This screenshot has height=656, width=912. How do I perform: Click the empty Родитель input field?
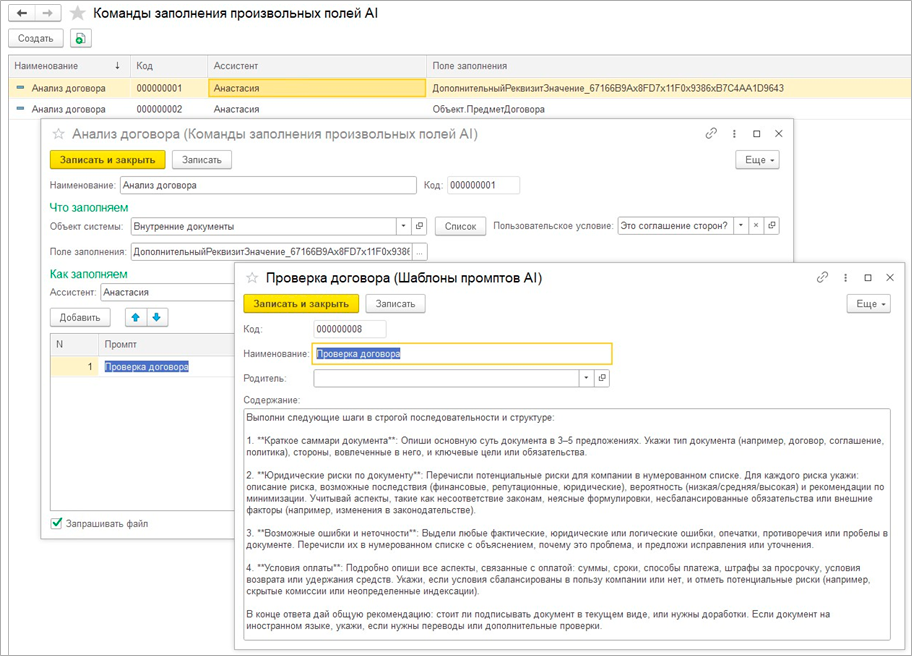446,378
